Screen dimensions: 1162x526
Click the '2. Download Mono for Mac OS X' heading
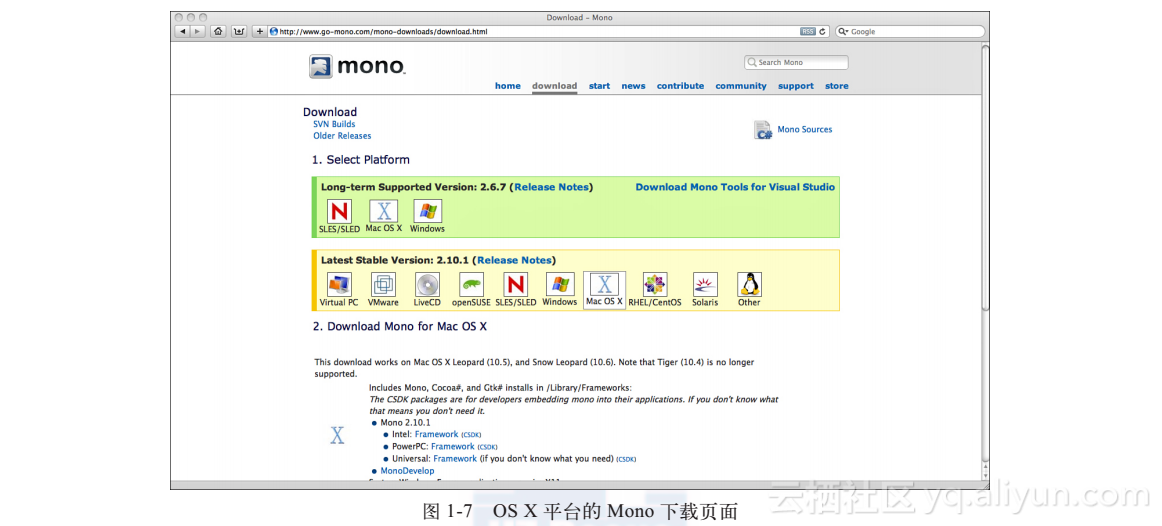click(x=399, y=327)
